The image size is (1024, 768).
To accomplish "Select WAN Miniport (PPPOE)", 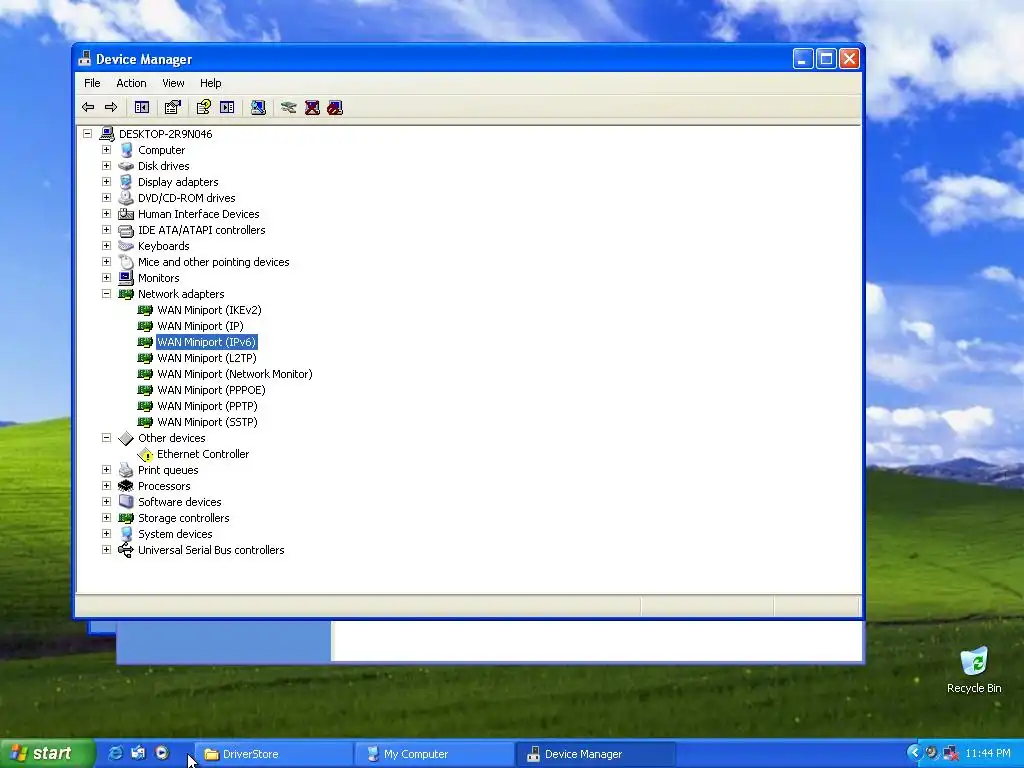I will click(211, 391).
